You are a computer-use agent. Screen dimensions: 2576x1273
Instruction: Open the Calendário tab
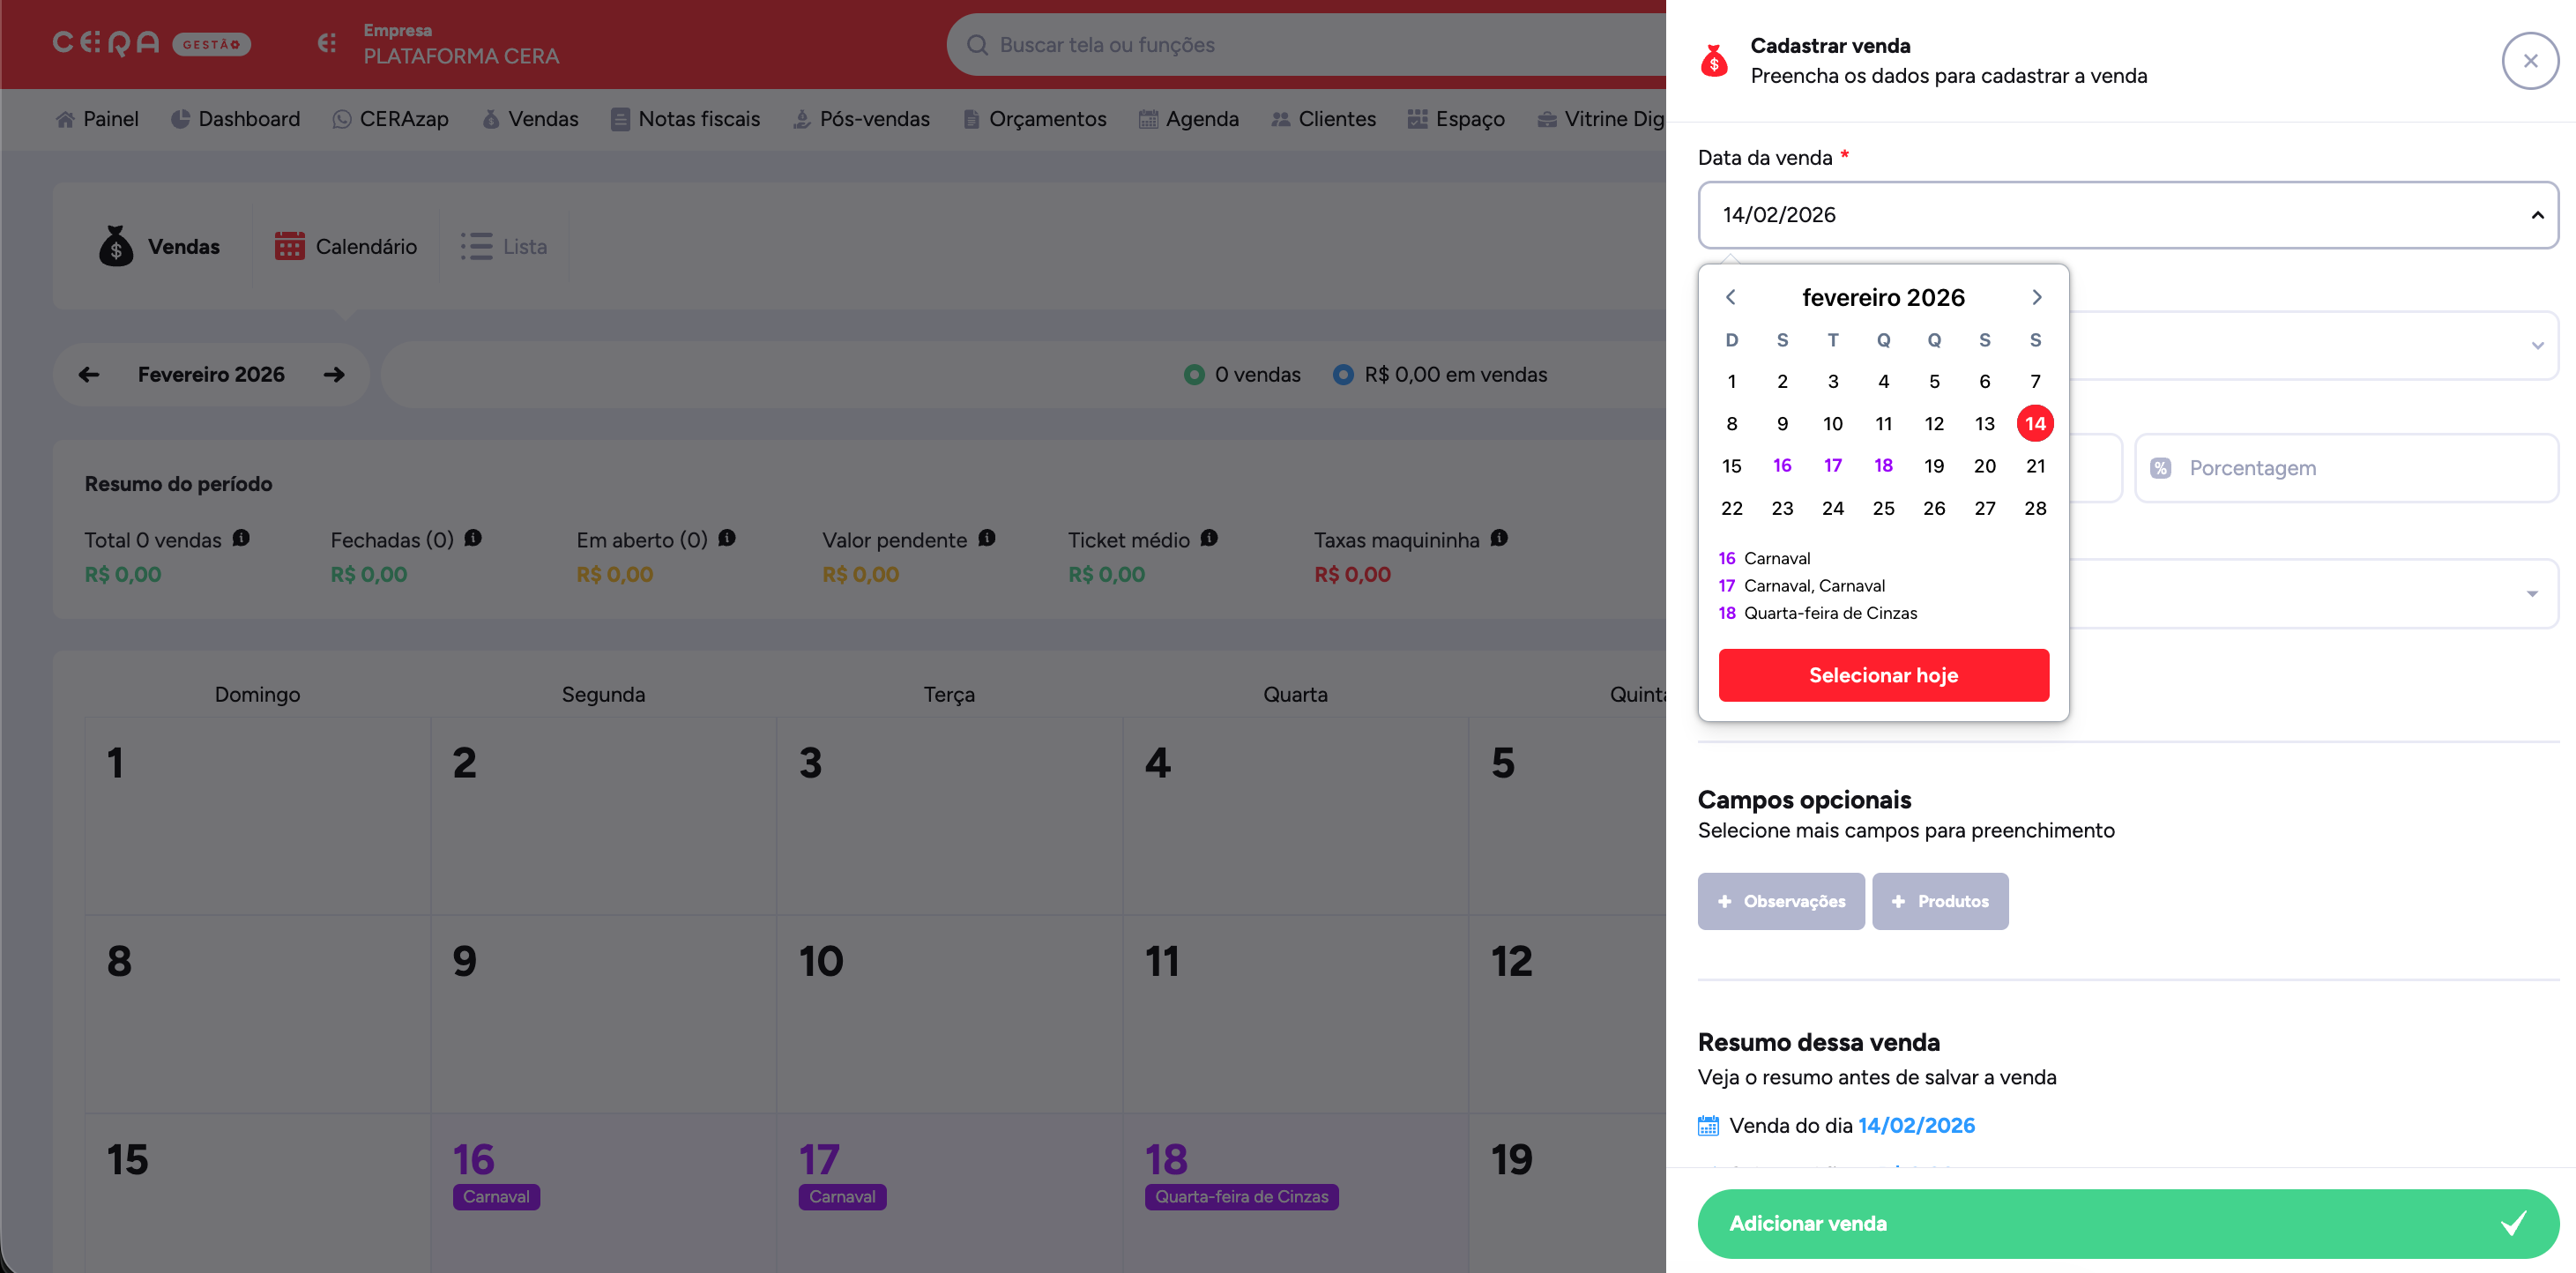(346, 246)
